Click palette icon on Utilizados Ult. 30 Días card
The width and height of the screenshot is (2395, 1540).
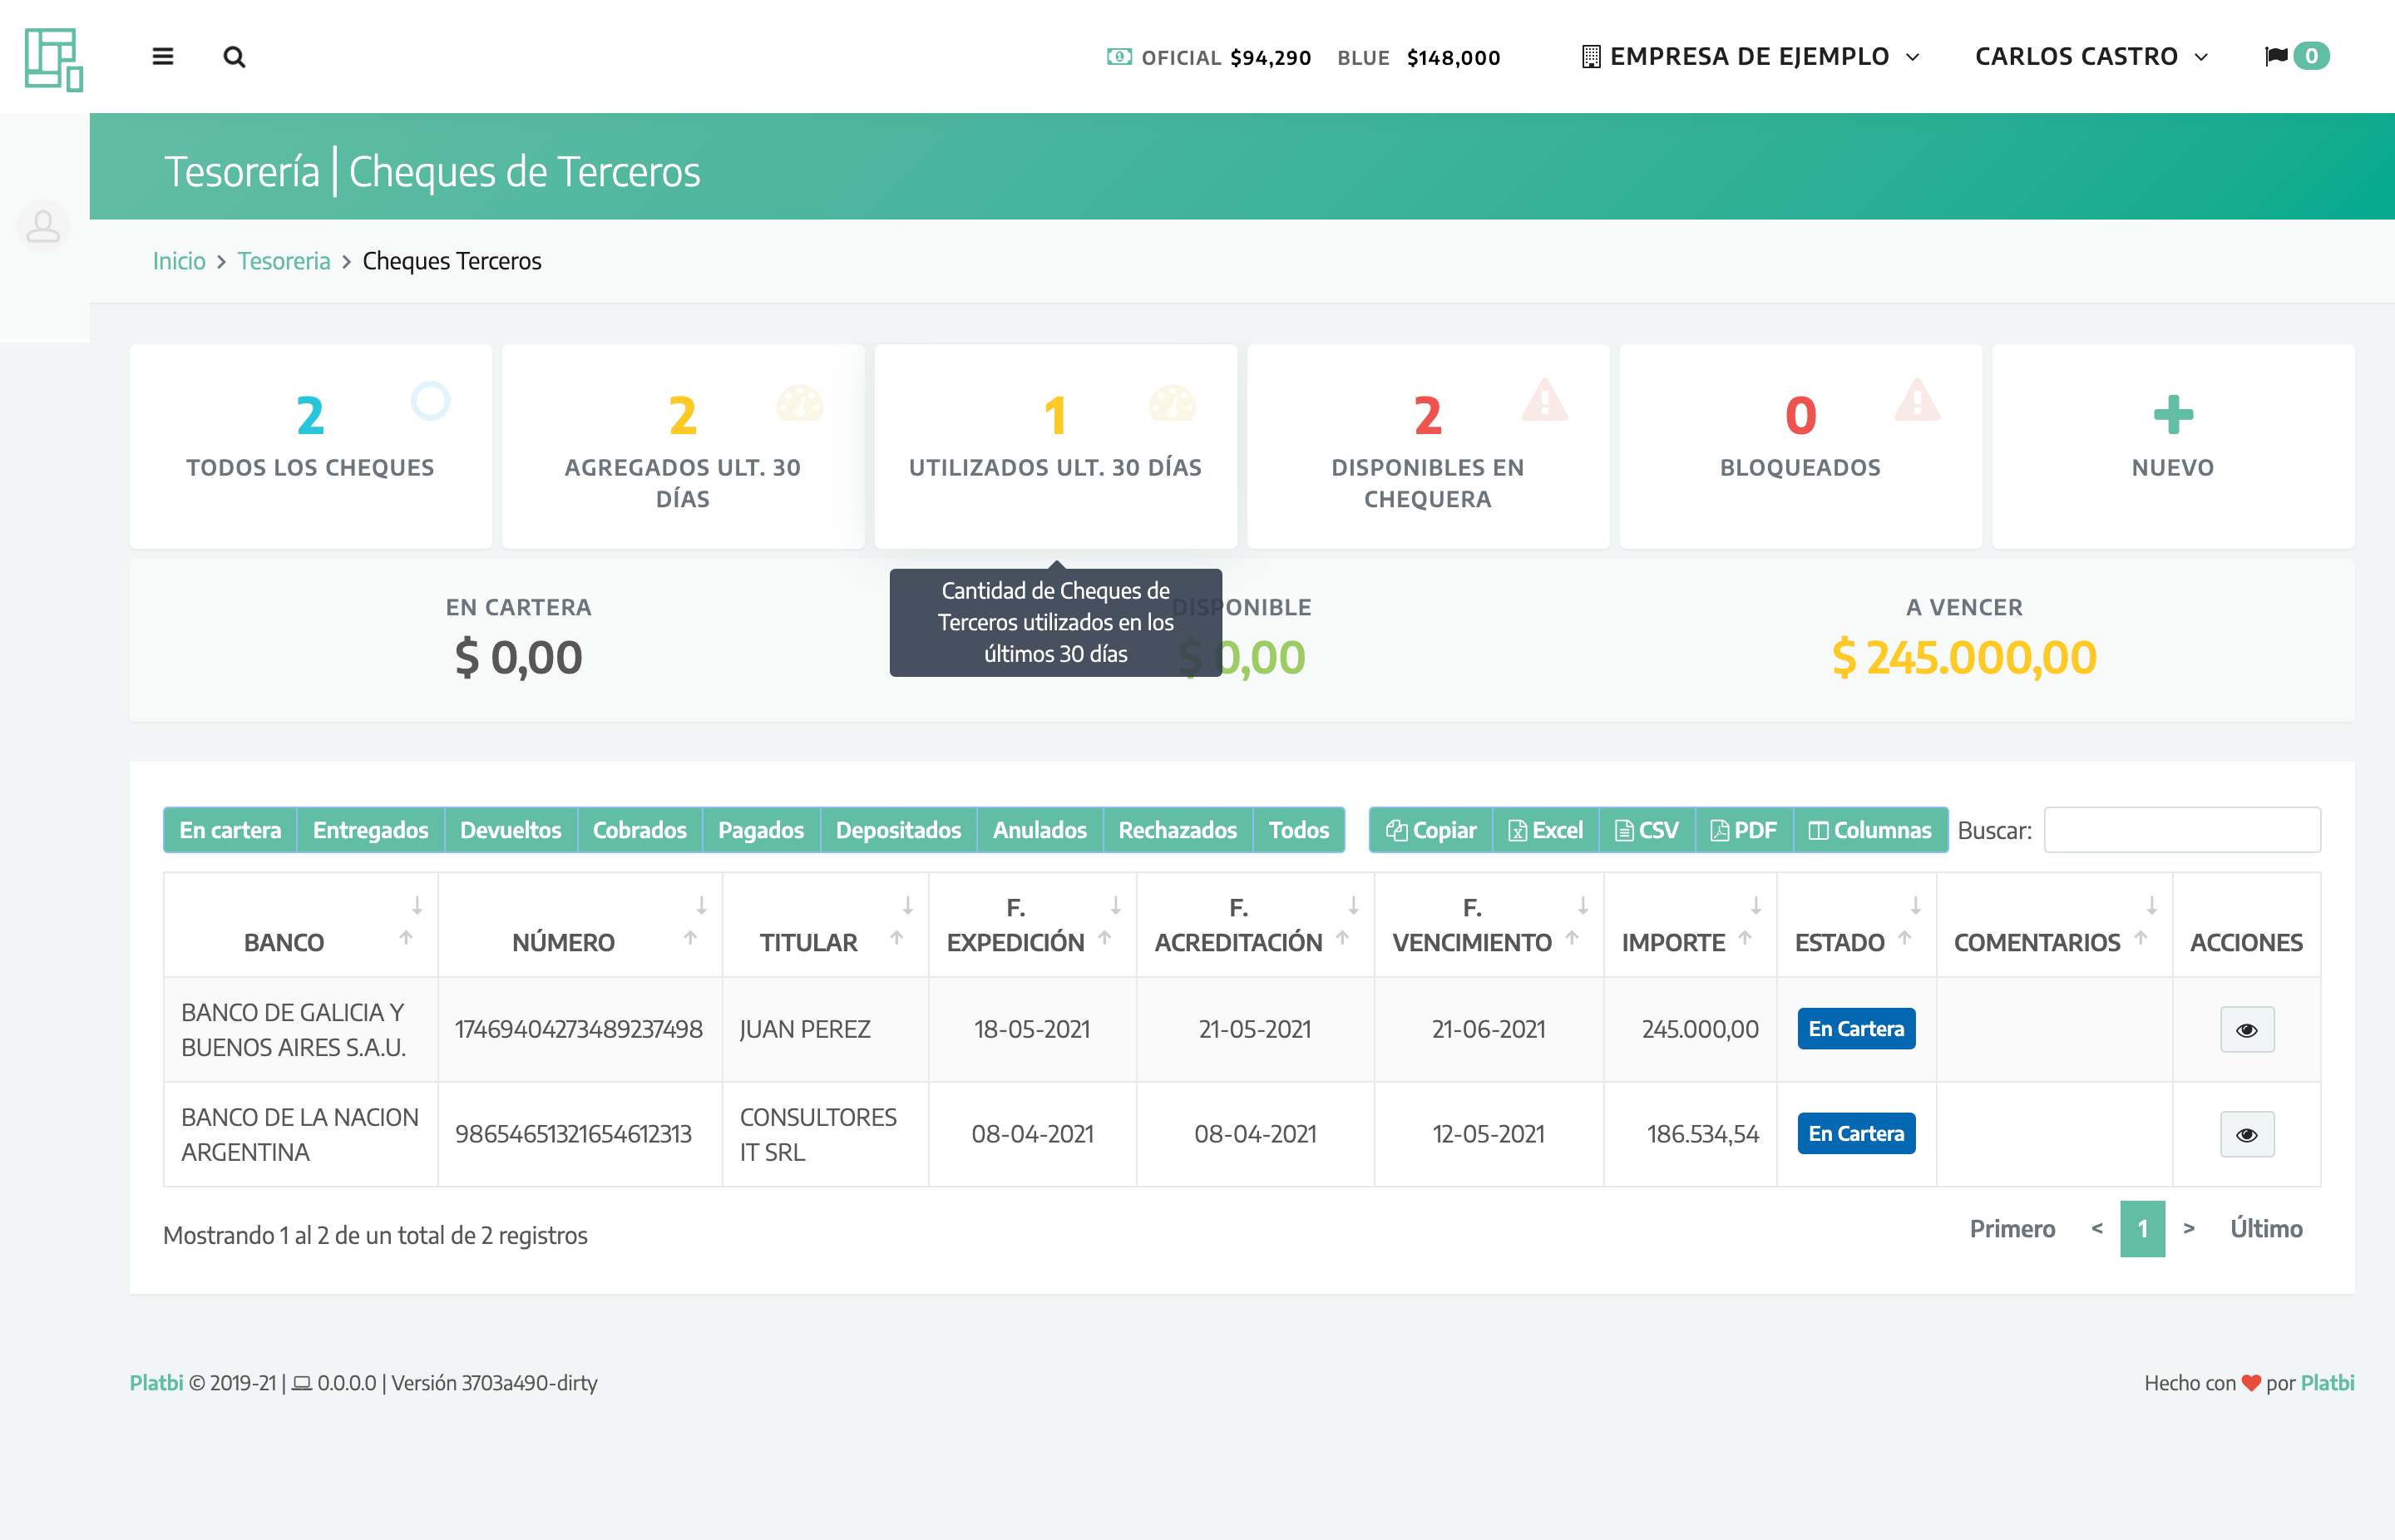point(1172,403)
